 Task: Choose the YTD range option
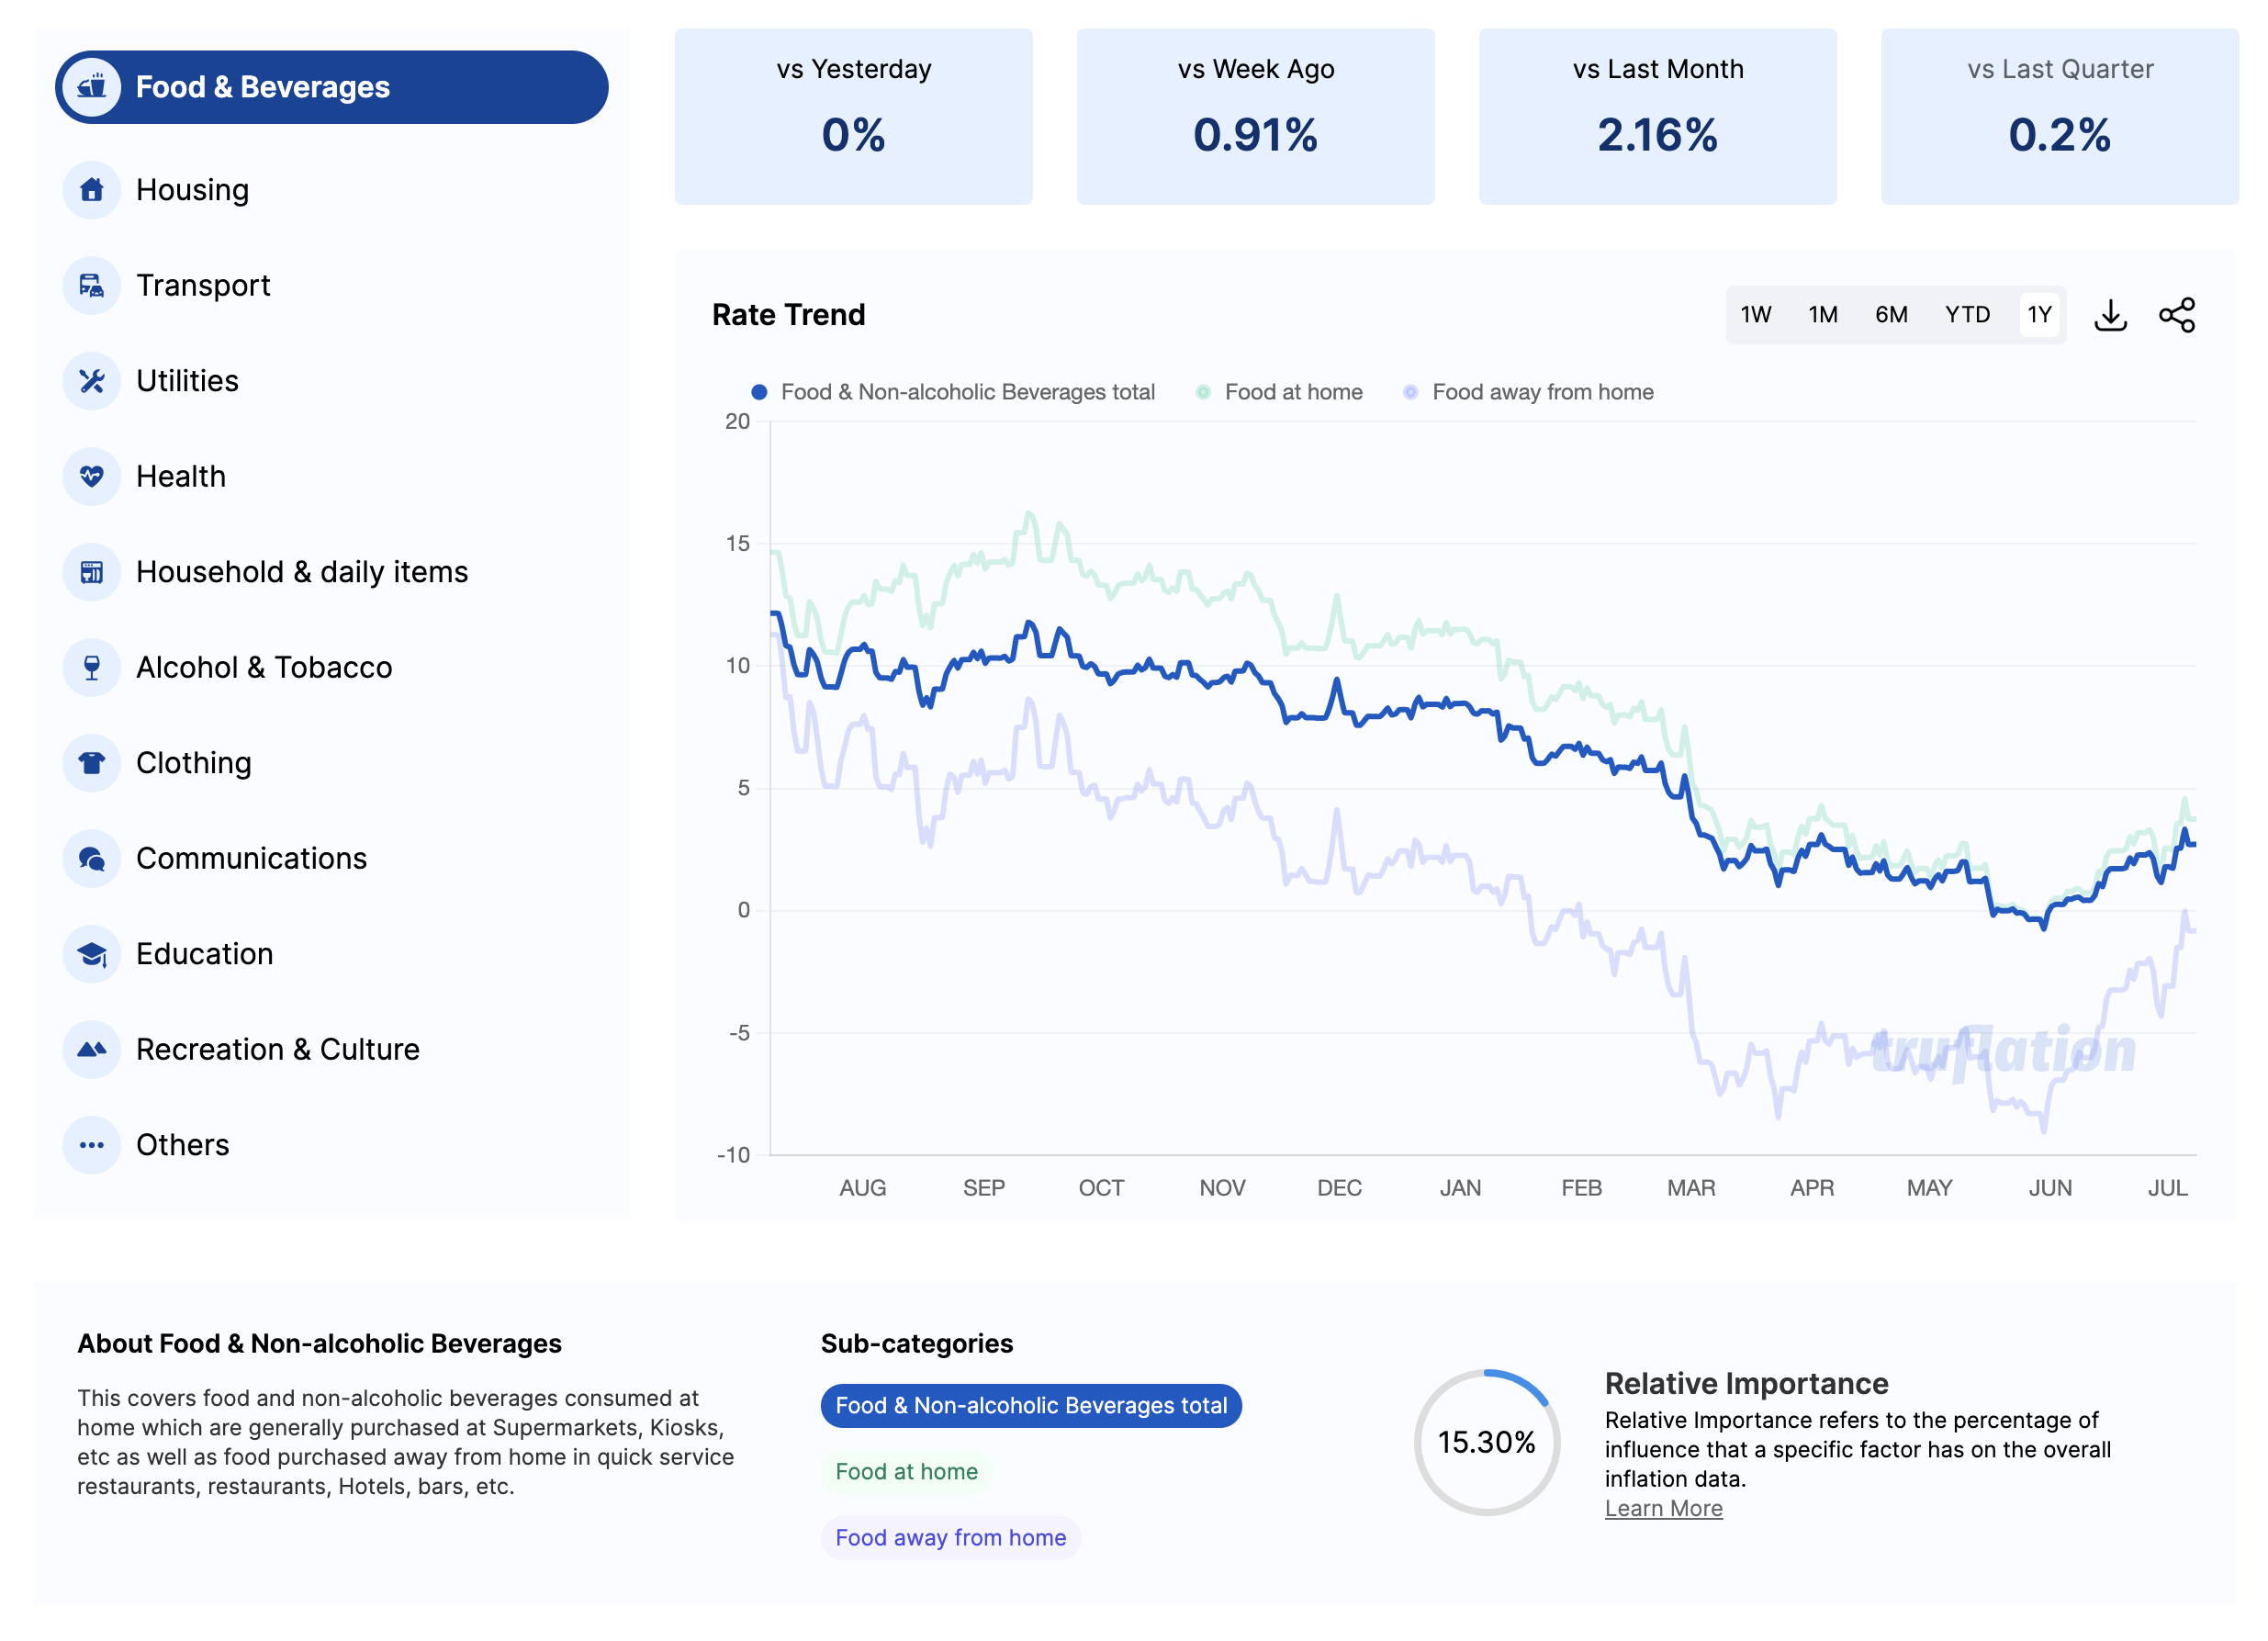pos(1966,315)
